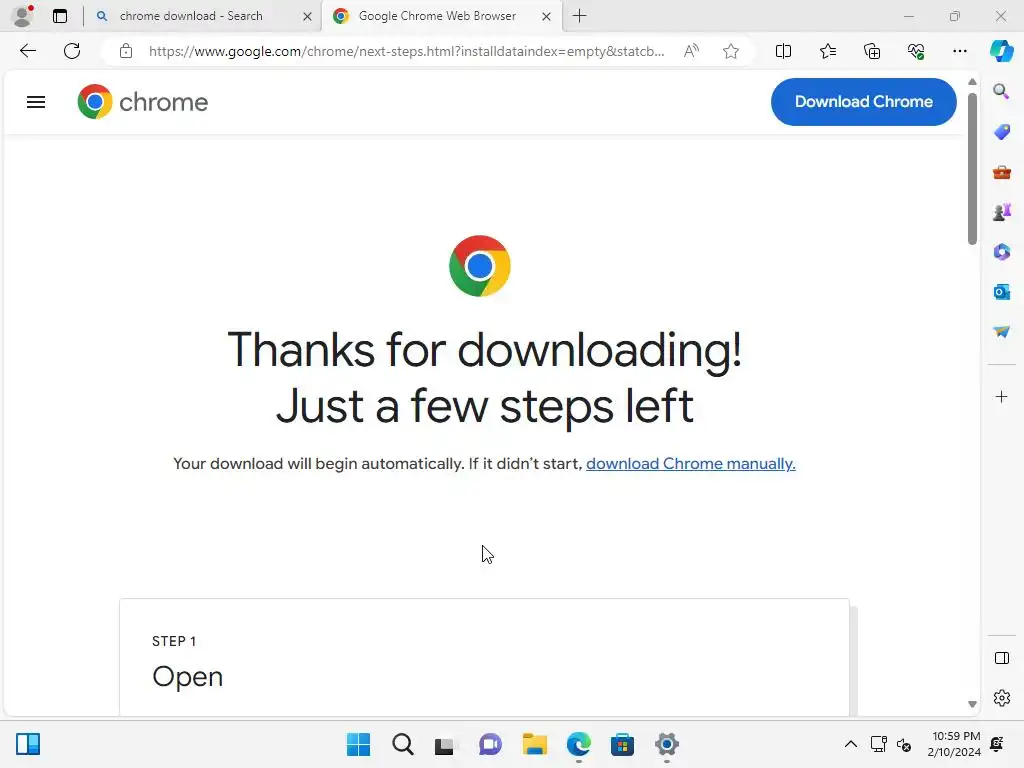The height and width of the screenshot is (768, 1024).
Task: Close Google Chrome Web Browser tab
Action: (x=546, y=16)
